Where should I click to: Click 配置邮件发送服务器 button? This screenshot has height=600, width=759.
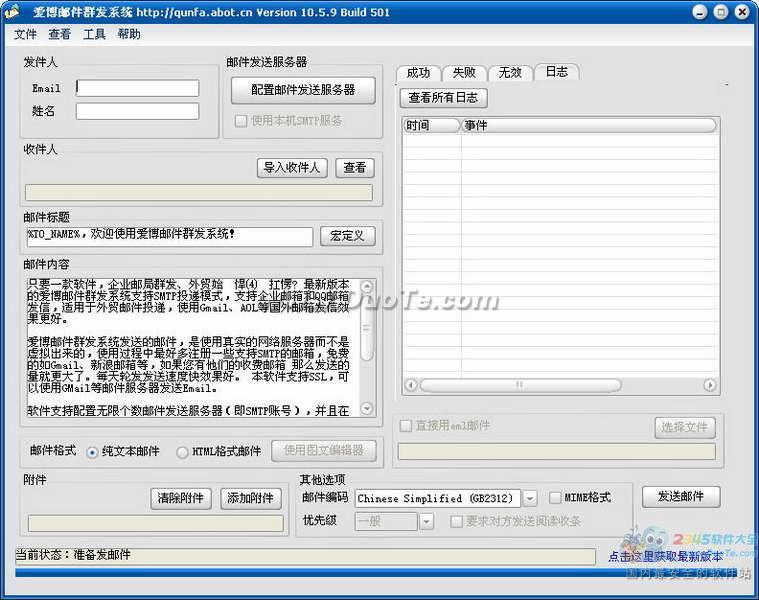pos(303,90)
